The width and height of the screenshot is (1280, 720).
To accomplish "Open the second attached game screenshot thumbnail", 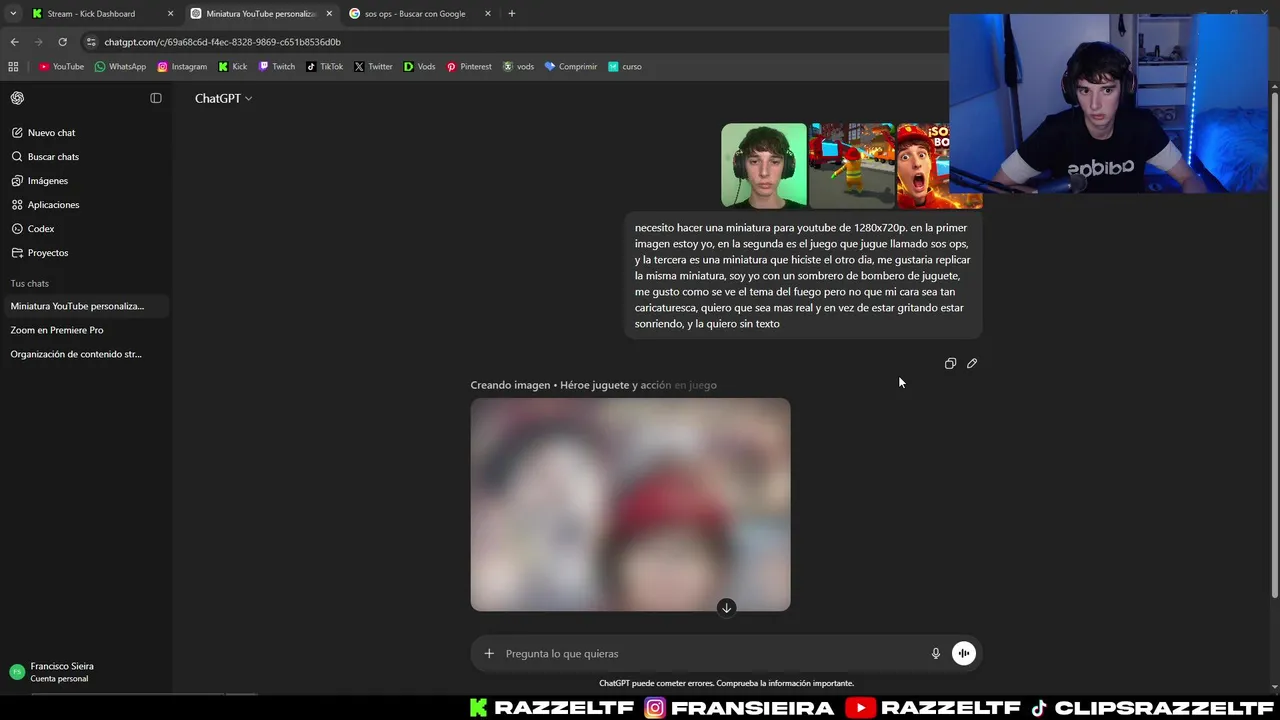I will tap(852, 166).
